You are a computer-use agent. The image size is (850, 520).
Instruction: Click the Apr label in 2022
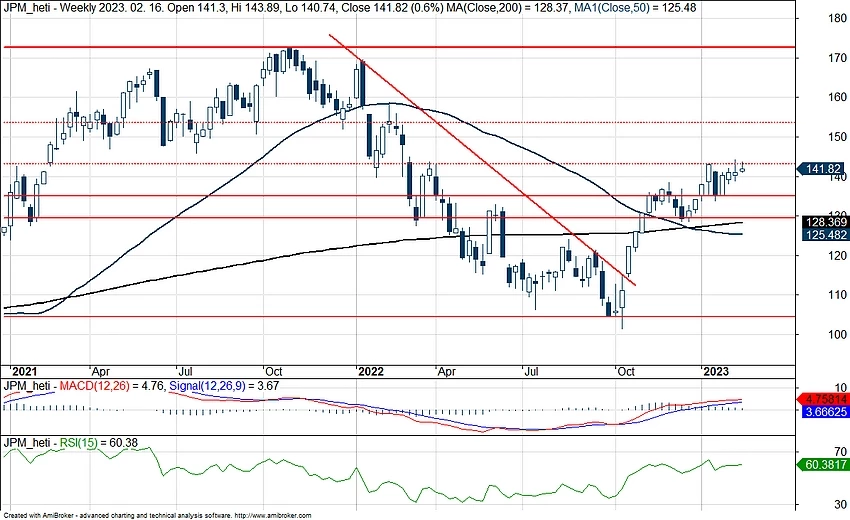[447, 372]
